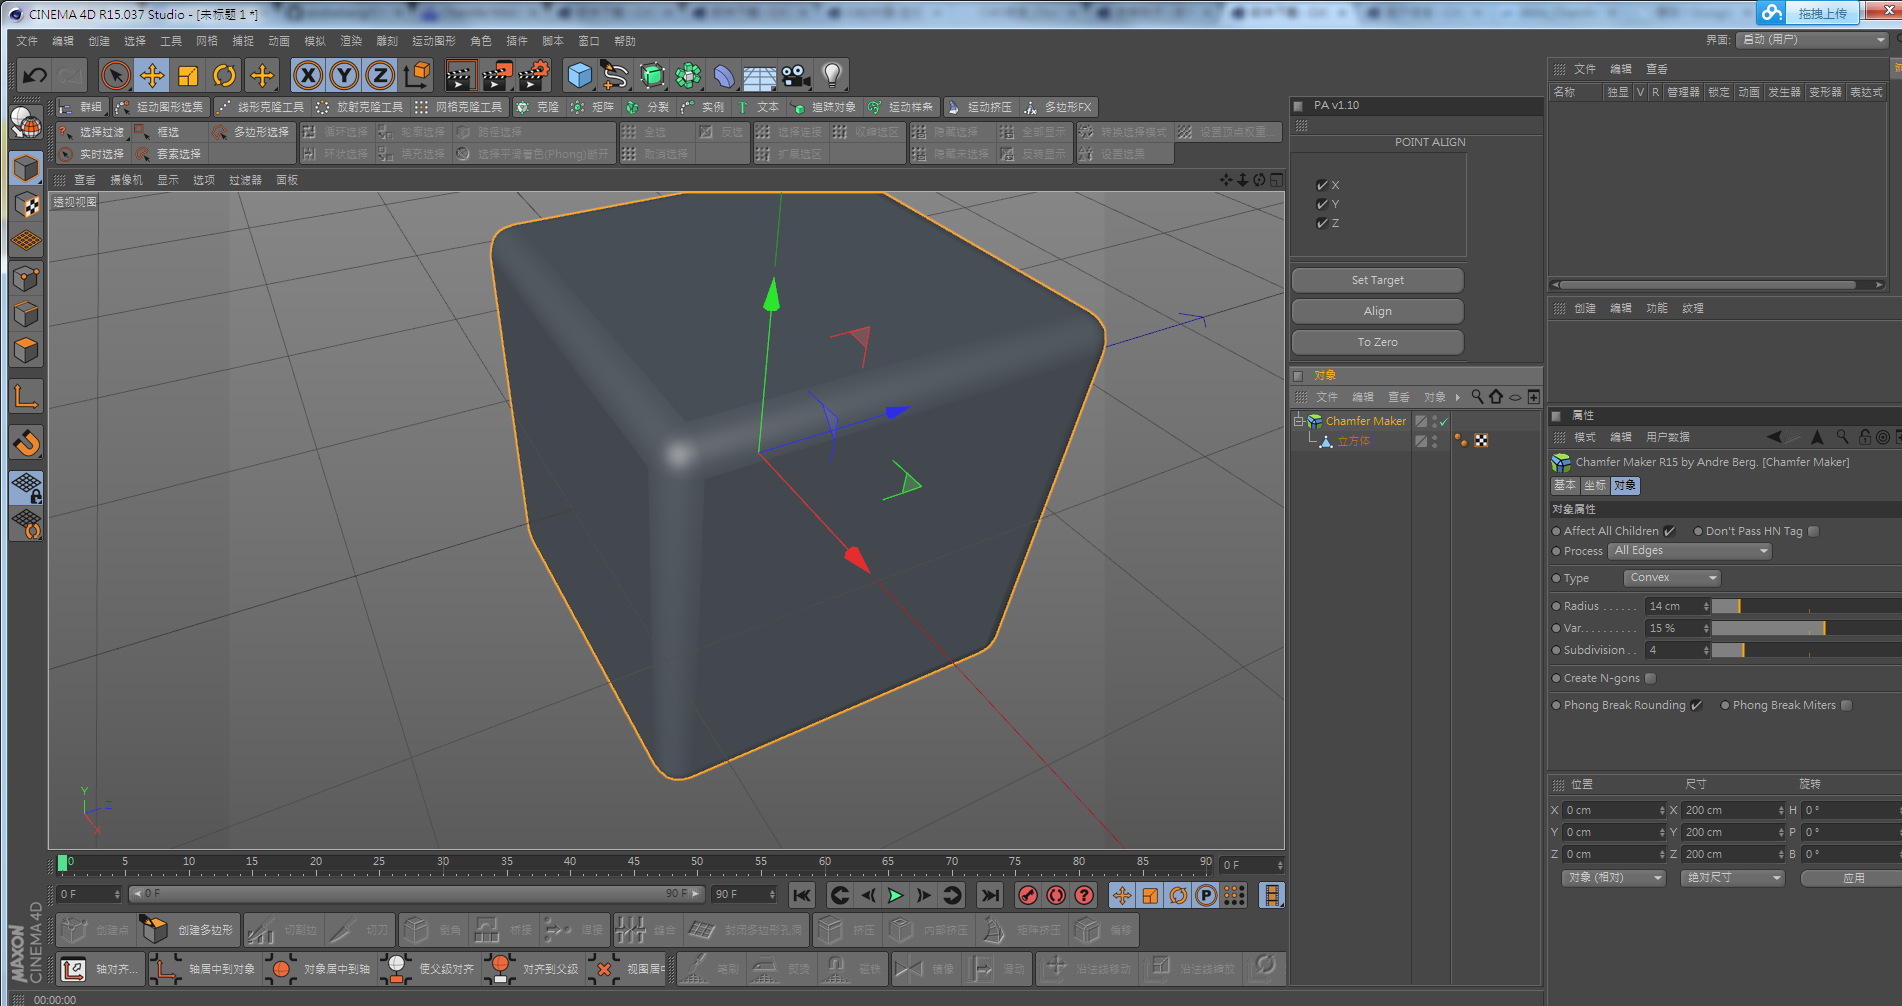Open the Process All Edges dropdown
This screenshot has height=1006, width=1902.
[x=1690, y=551]
